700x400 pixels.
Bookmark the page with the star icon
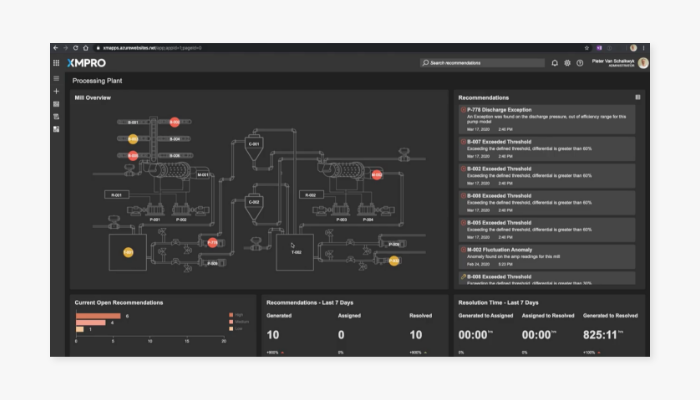[587, 48]
